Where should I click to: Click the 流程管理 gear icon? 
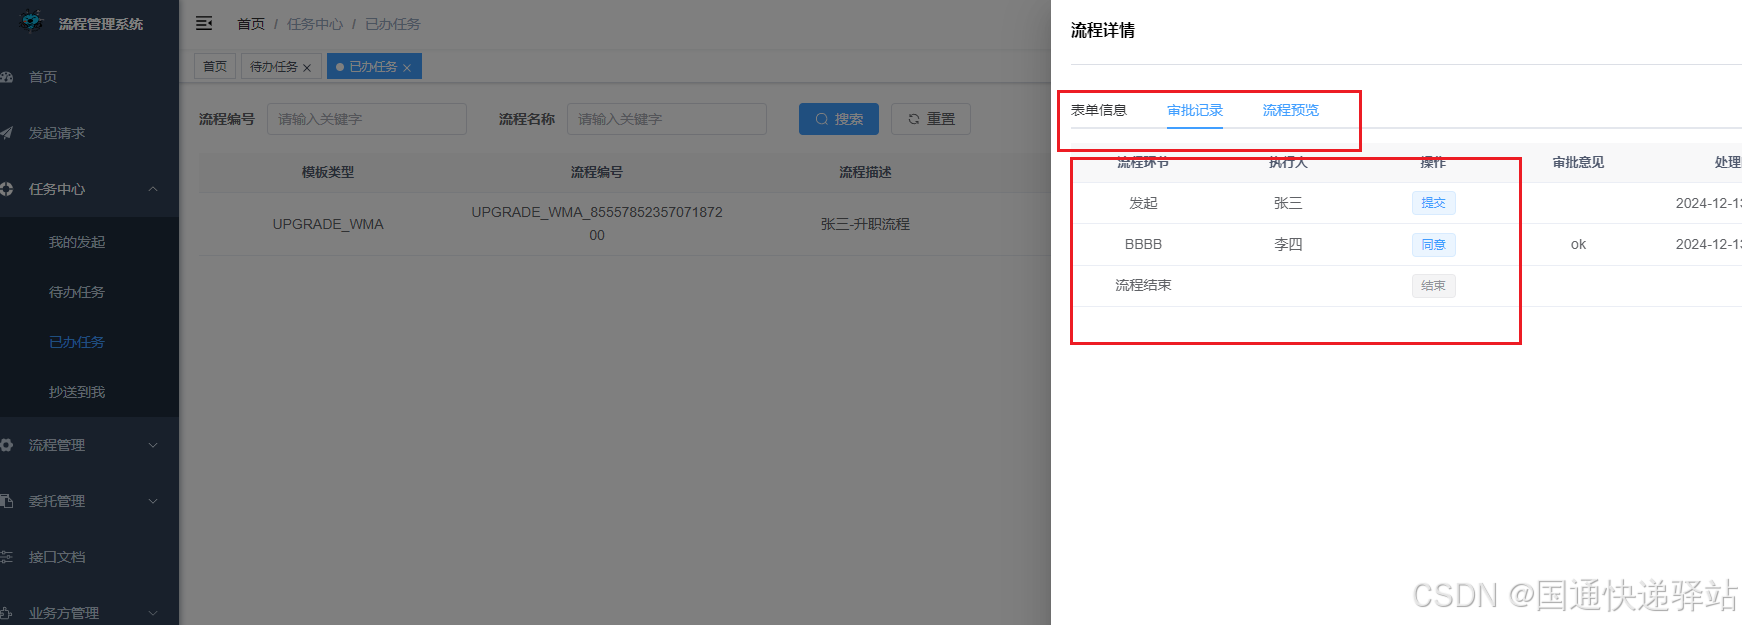click(7, 445)
